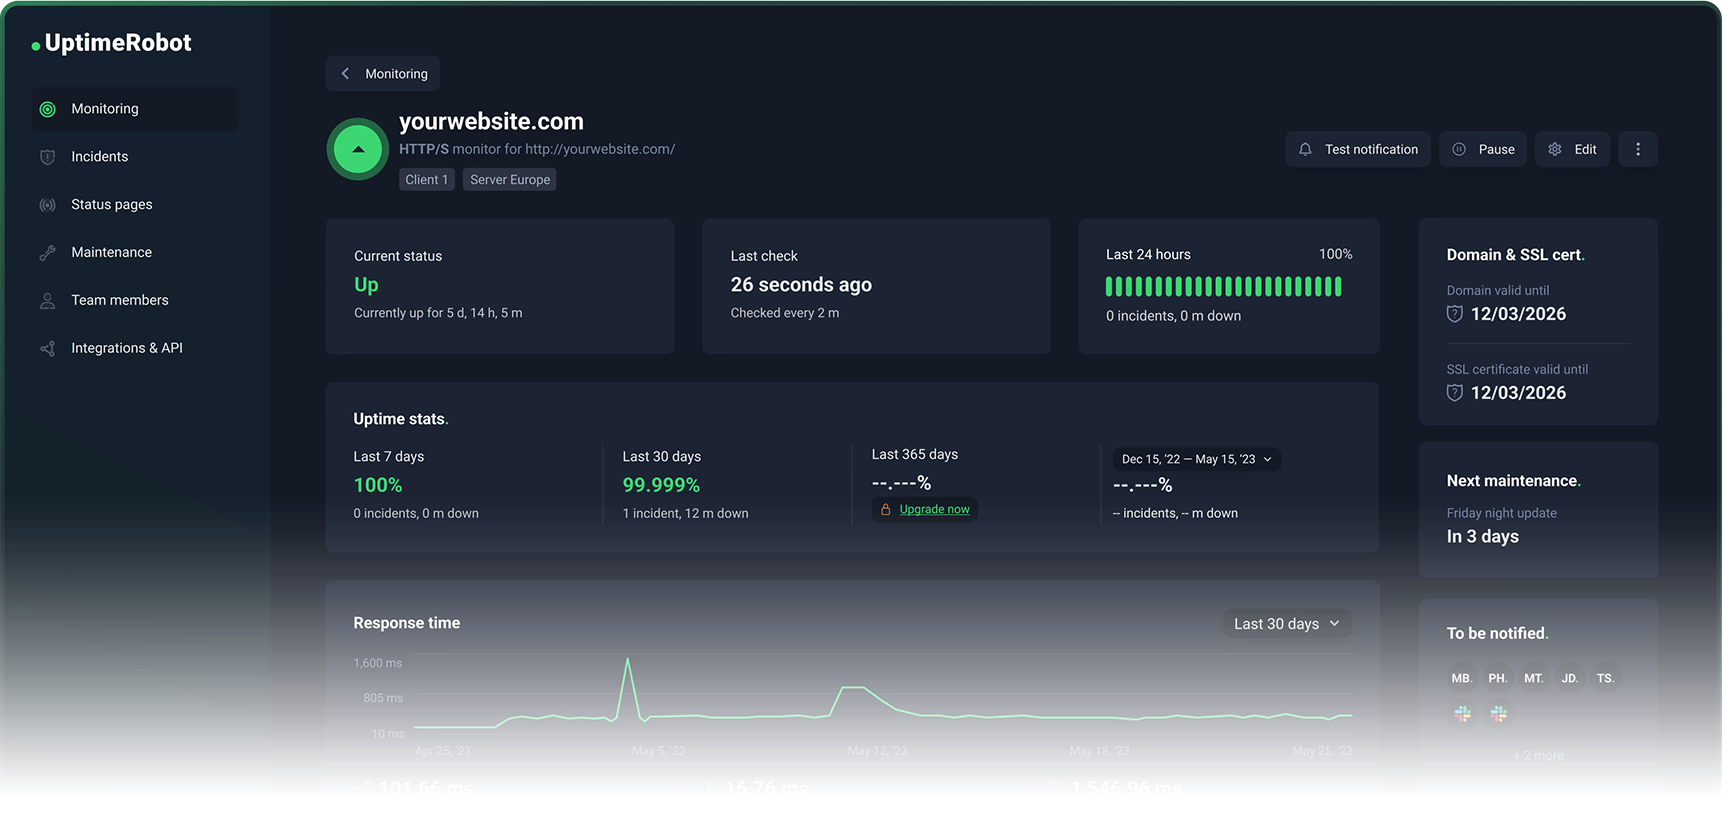Image resolution: width=1723 pixels, height=822 pixels.
Task: Click the Upgrade now link
Action: point(934,510)
